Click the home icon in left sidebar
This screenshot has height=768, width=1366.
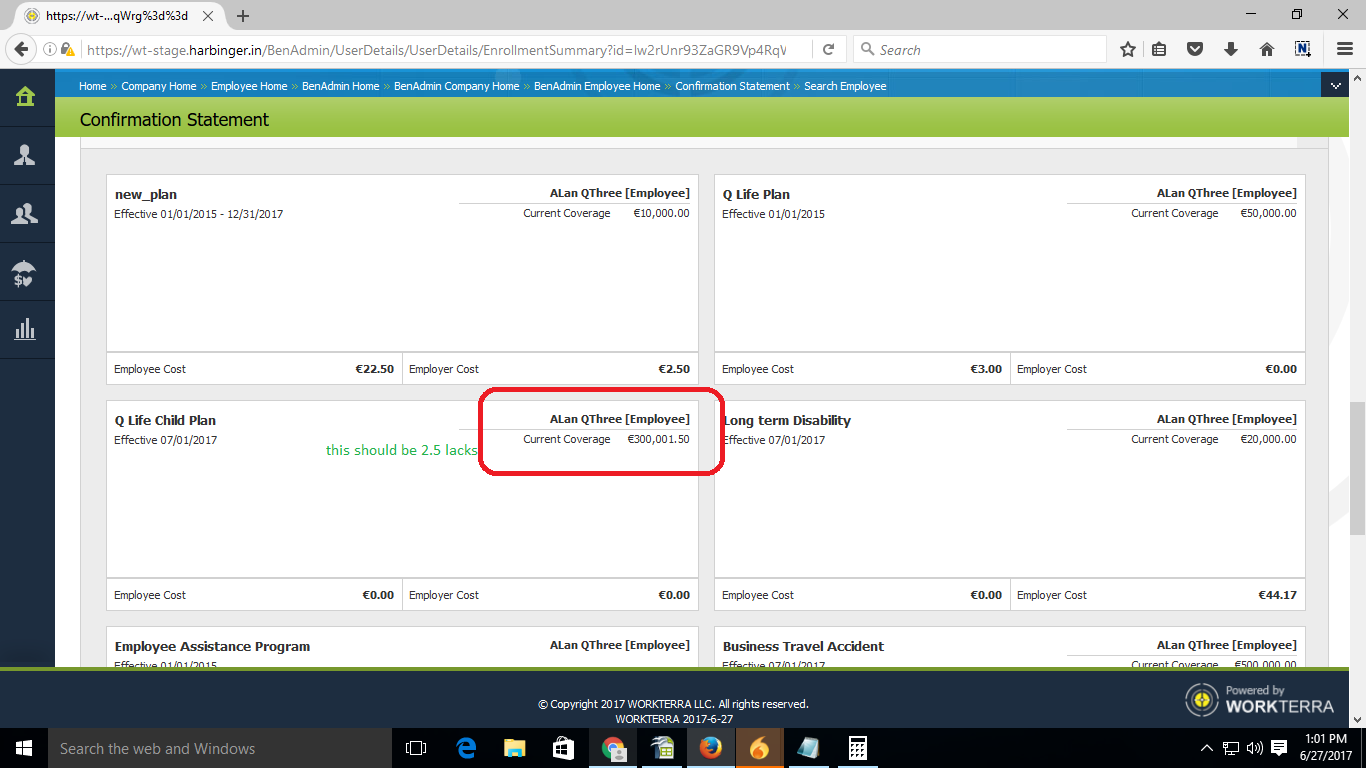(x=25, y=96)
